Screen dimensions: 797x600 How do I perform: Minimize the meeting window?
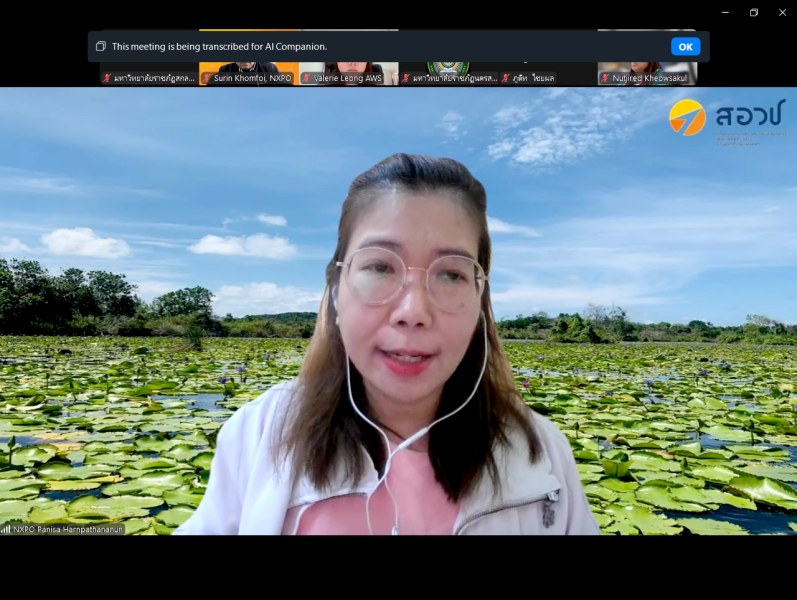[725, 13]
